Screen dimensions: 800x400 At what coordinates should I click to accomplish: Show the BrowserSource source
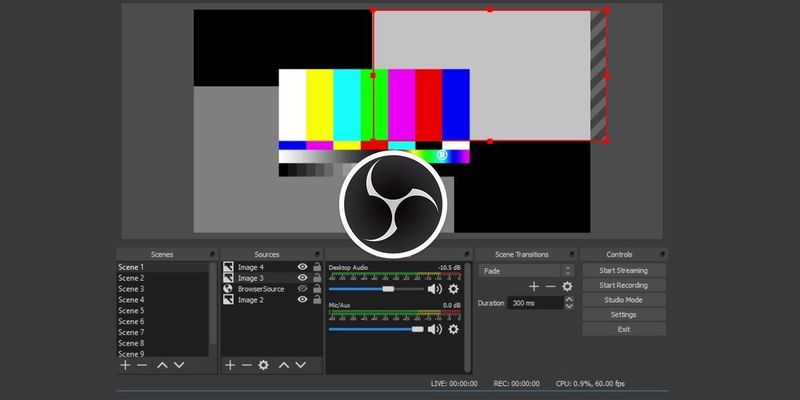click(x=303, y=289)
